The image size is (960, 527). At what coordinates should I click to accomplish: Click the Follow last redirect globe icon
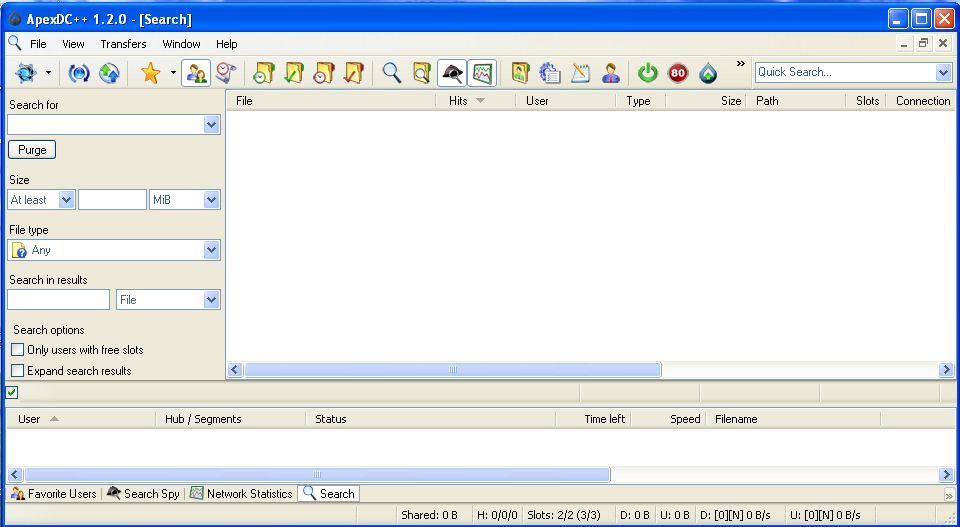[x=109, y=73]
